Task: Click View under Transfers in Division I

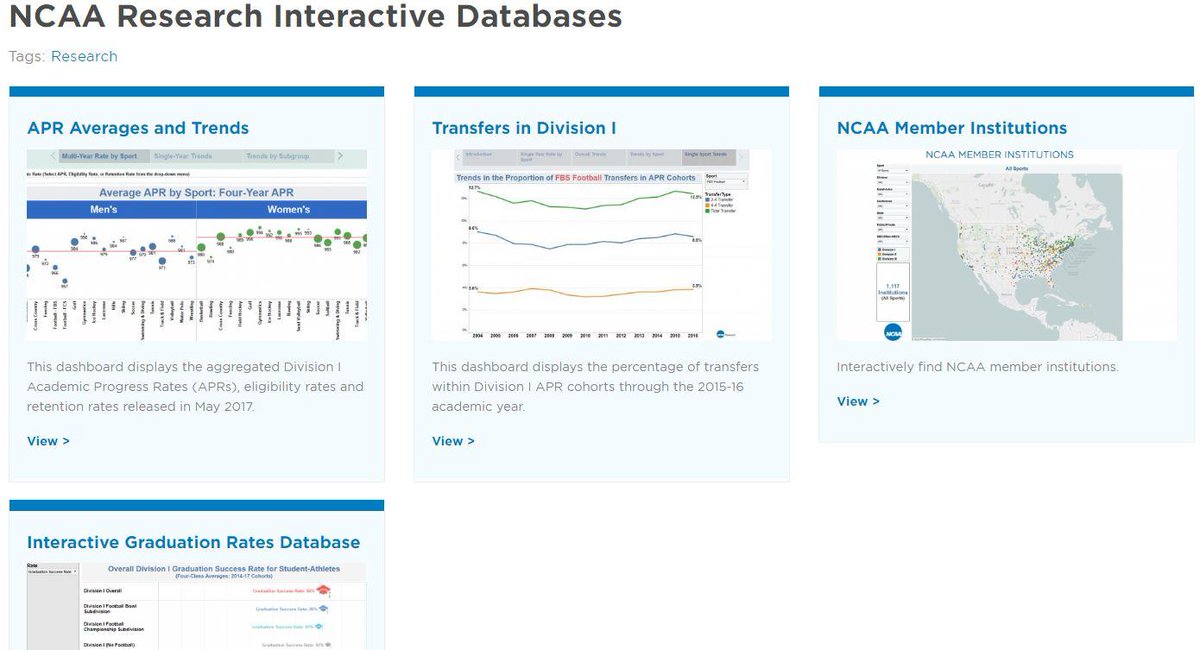Action: (452, 441)
